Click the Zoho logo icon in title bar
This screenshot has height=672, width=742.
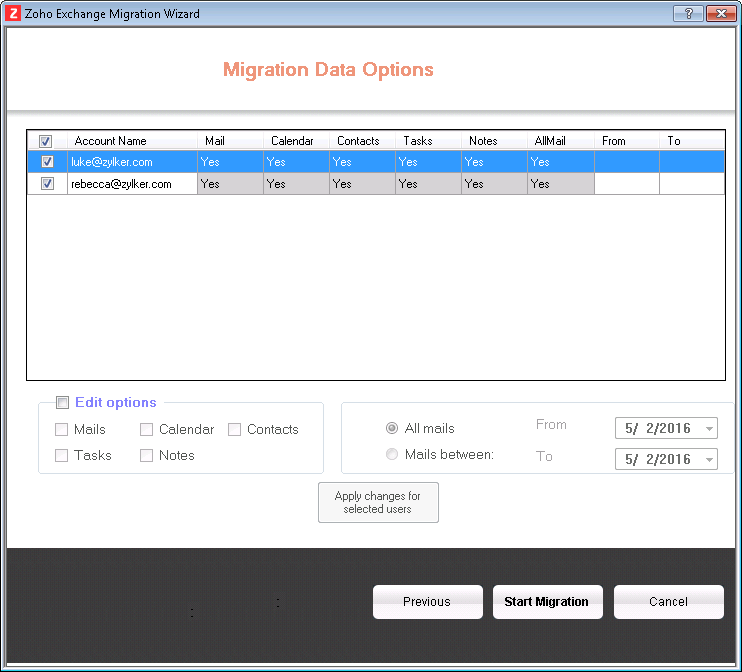click(13, 14)
